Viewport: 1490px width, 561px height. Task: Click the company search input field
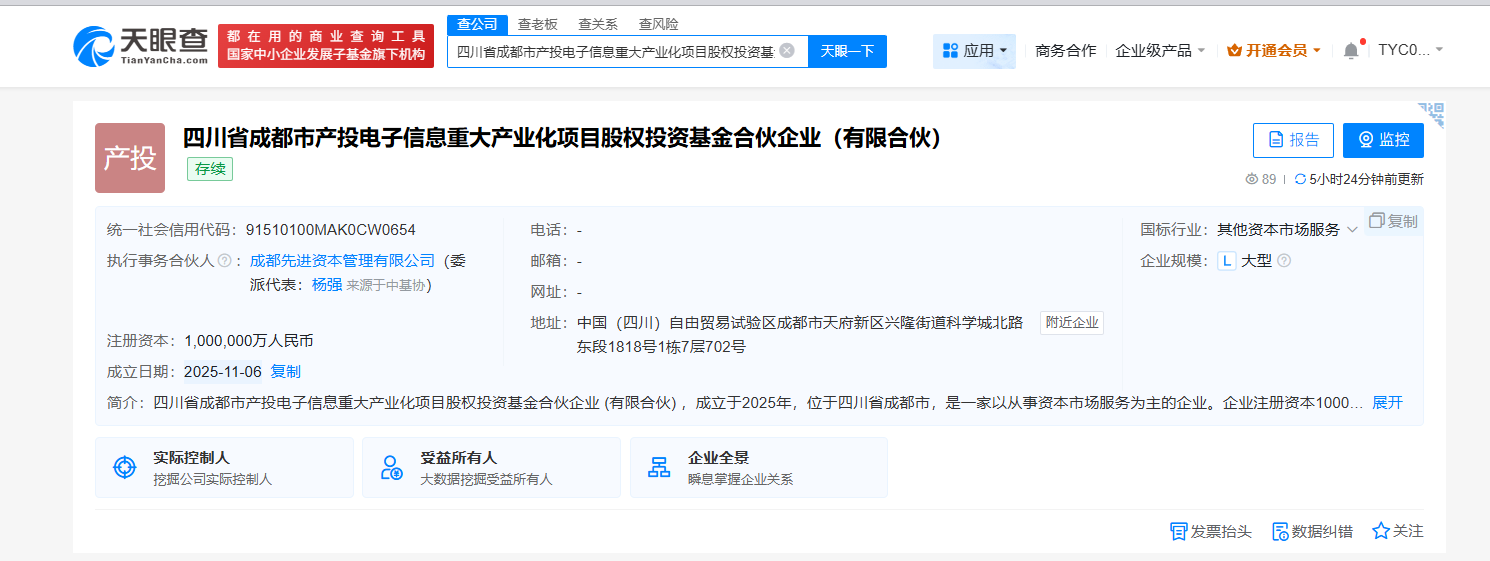(x=614, y=51)
